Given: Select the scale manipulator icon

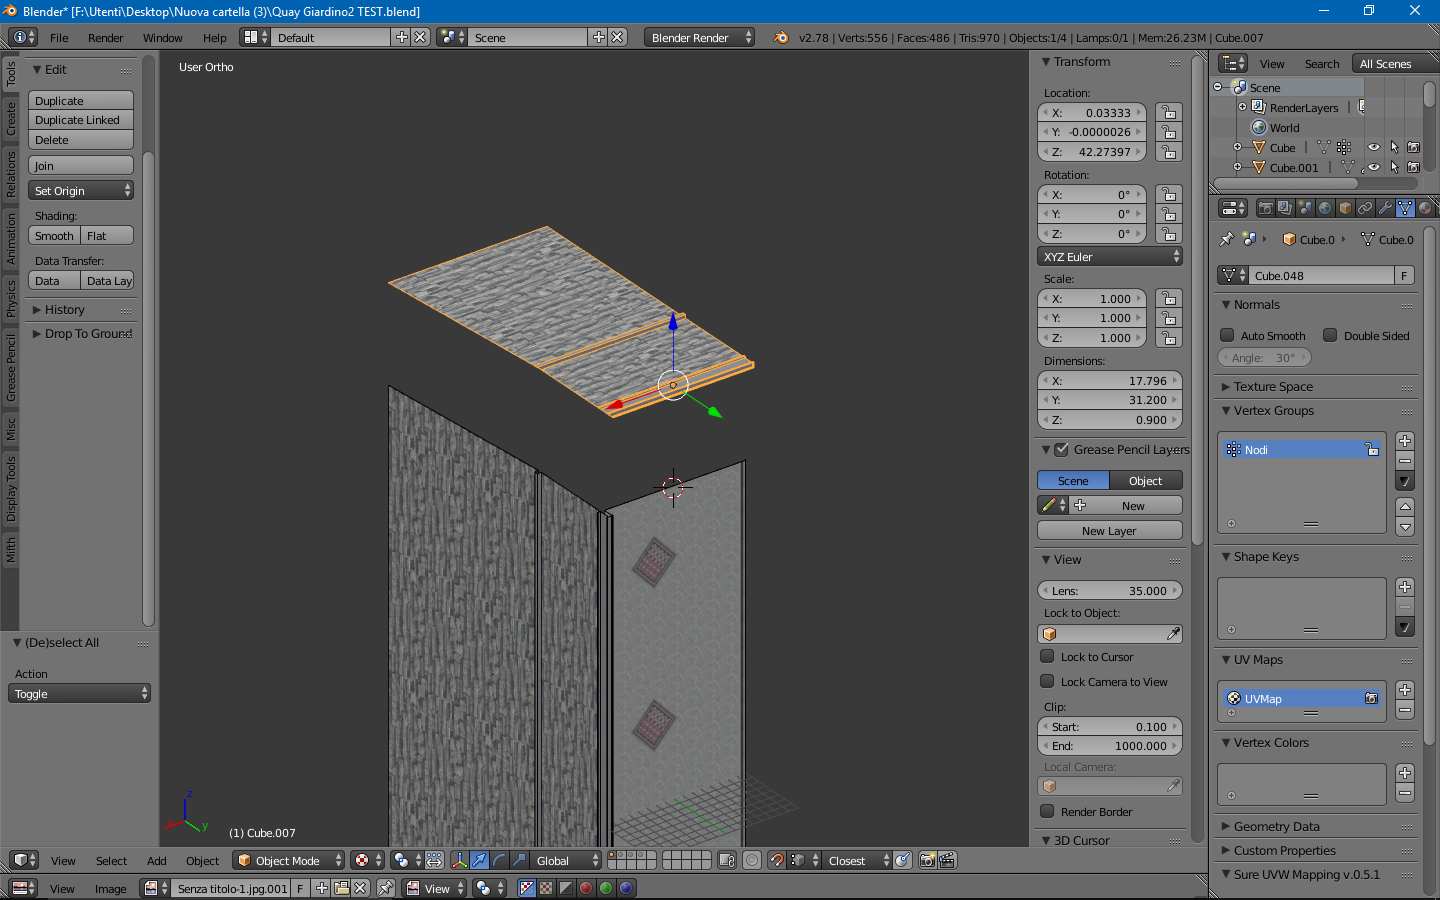Looking at the screenshot, I should click(519, 861).
